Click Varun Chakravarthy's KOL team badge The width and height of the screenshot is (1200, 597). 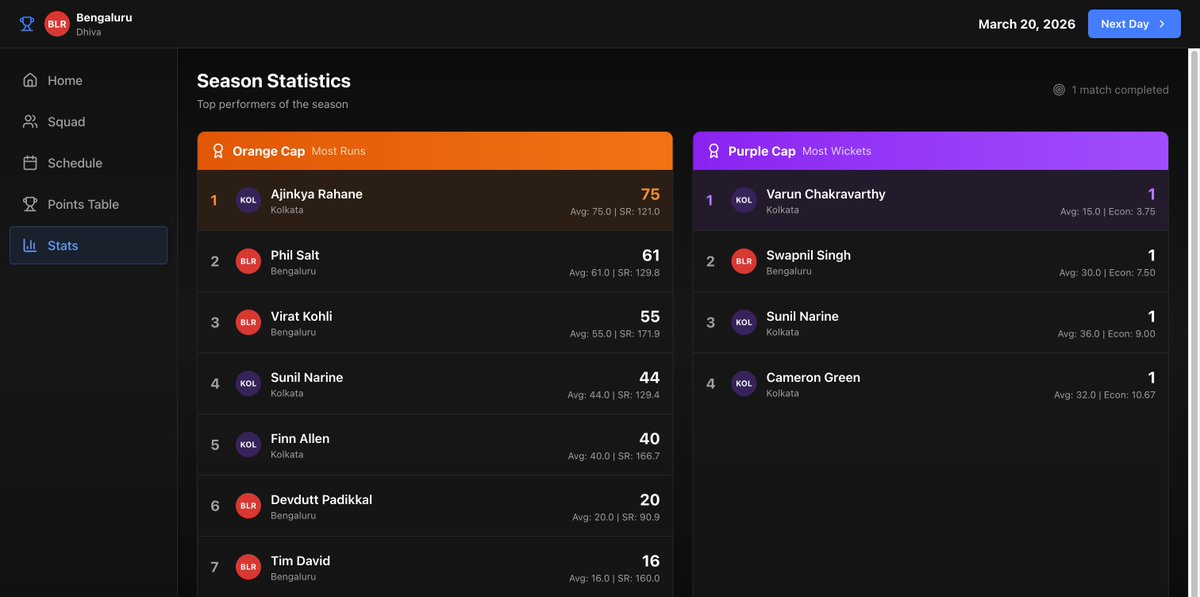(x=744, y=200)
